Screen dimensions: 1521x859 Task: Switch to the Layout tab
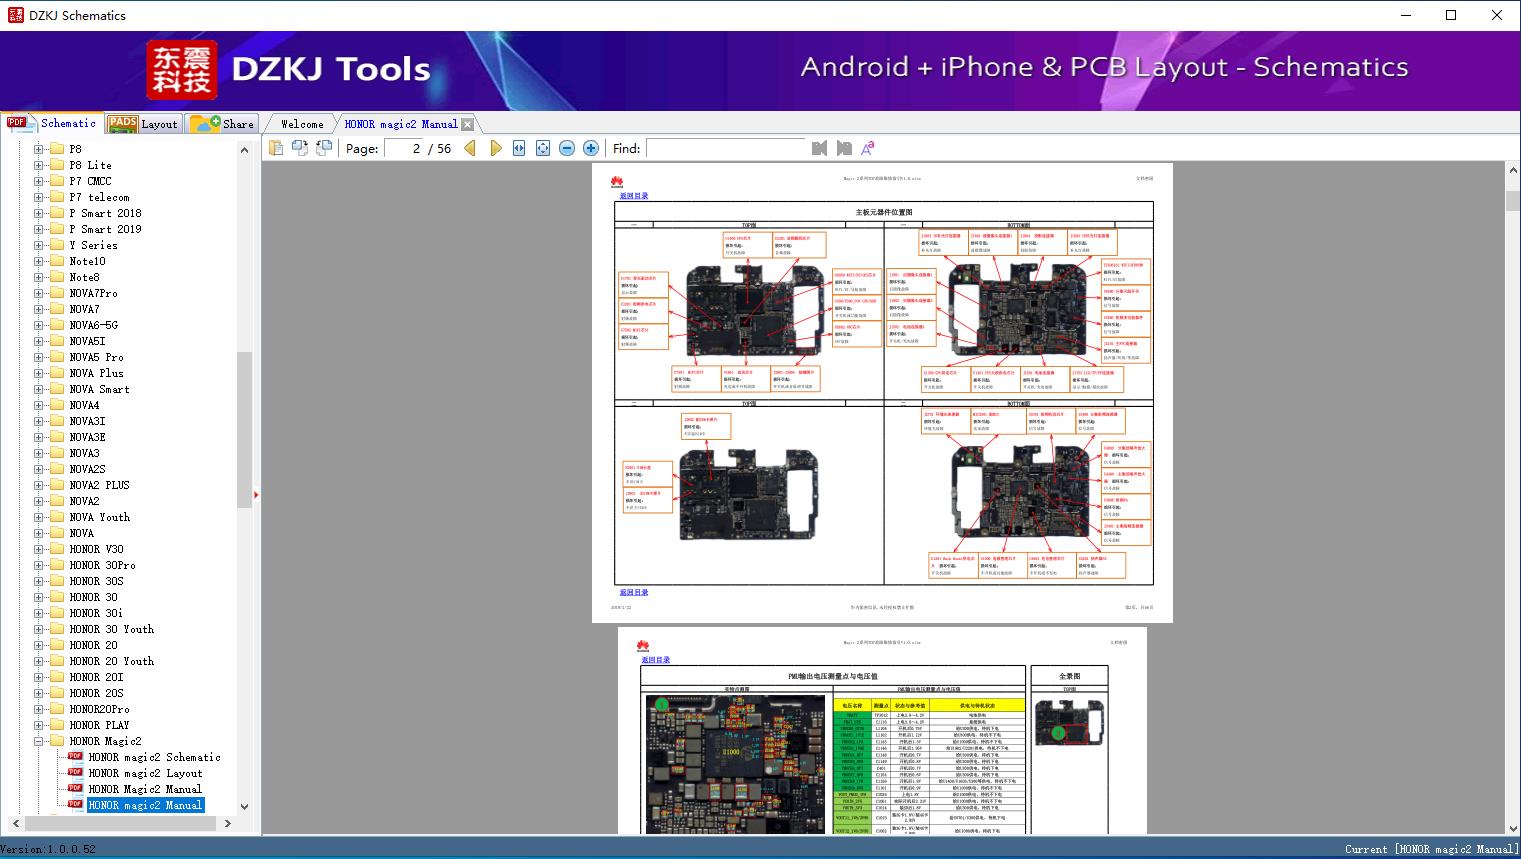[x=143, y=124]
